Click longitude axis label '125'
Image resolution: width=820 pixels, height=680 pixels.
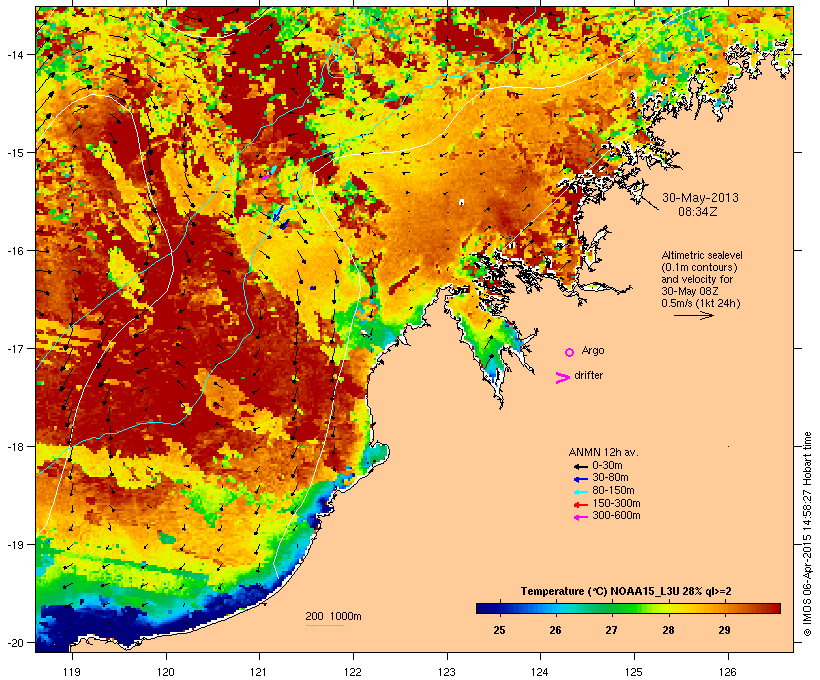(x=634, y=672)
